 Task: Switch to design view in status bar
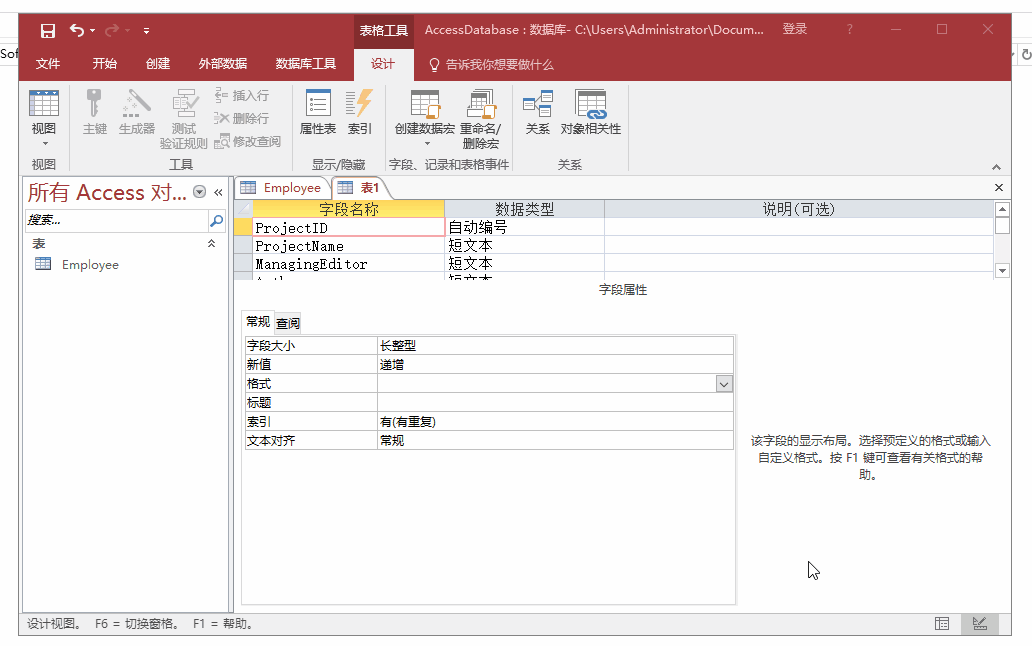pos(979,623)
